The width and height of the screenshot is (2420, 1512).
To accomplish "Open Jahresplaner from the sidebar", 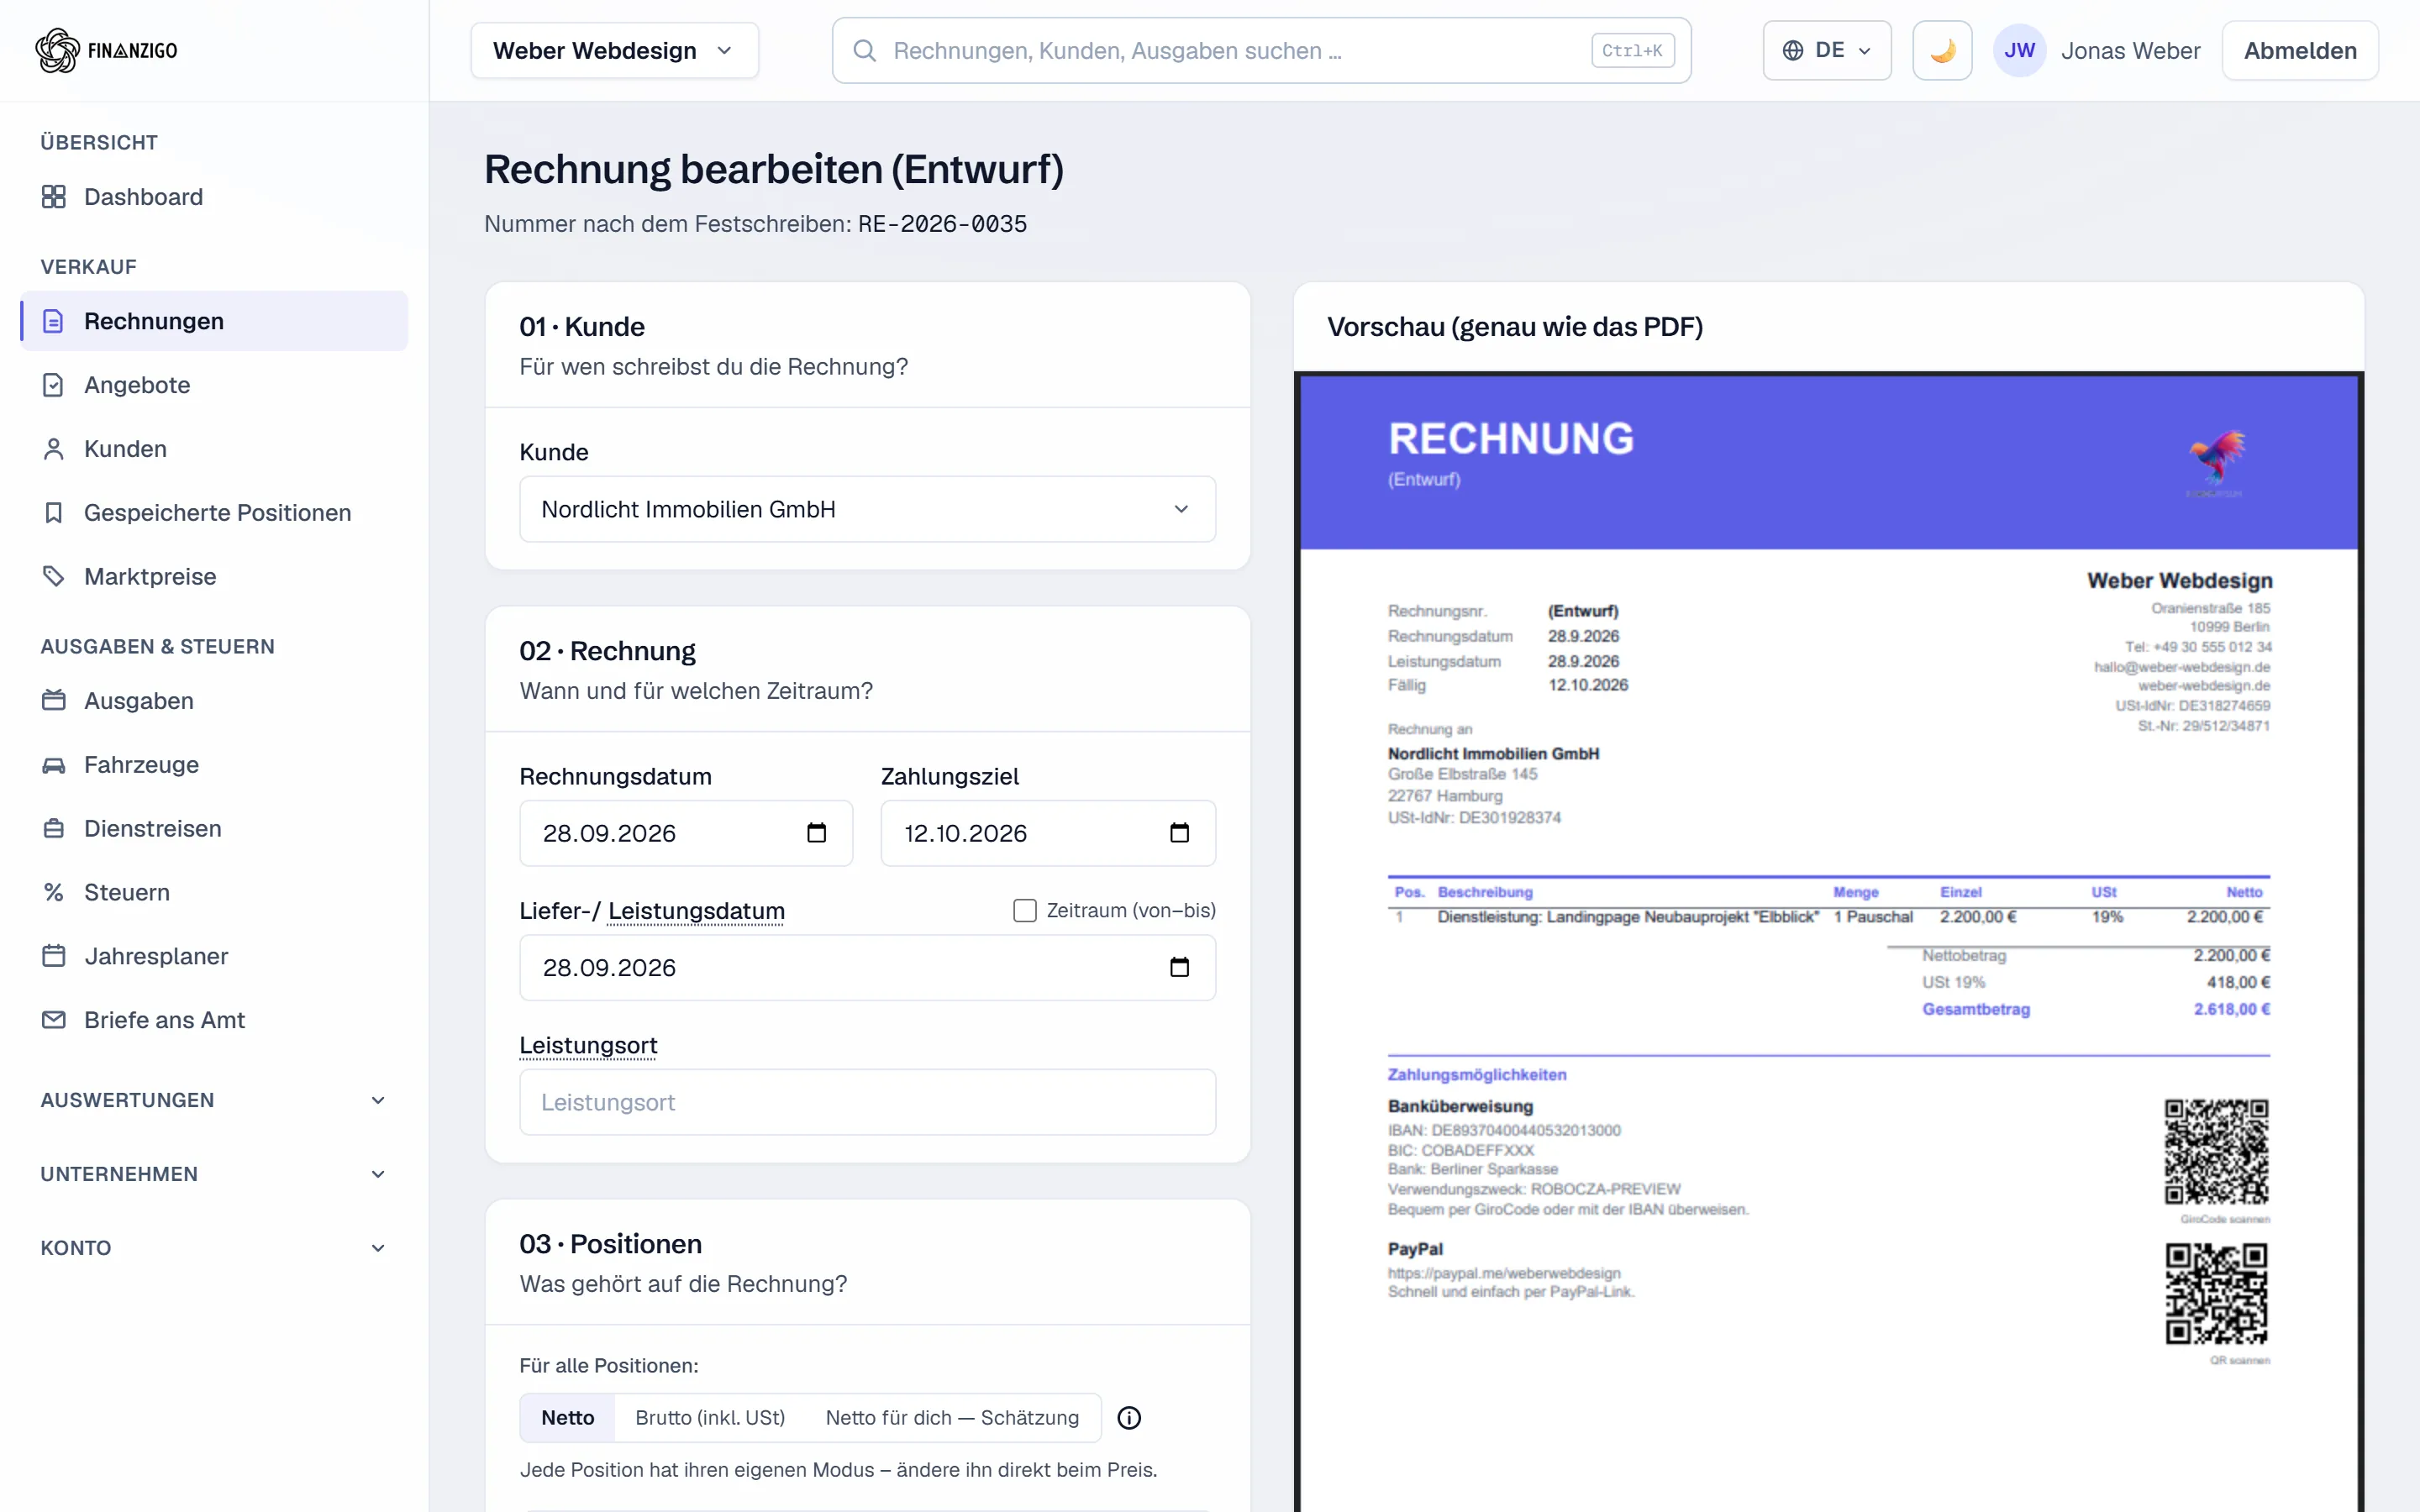I will pyautogui.click(x=214, y=957).
